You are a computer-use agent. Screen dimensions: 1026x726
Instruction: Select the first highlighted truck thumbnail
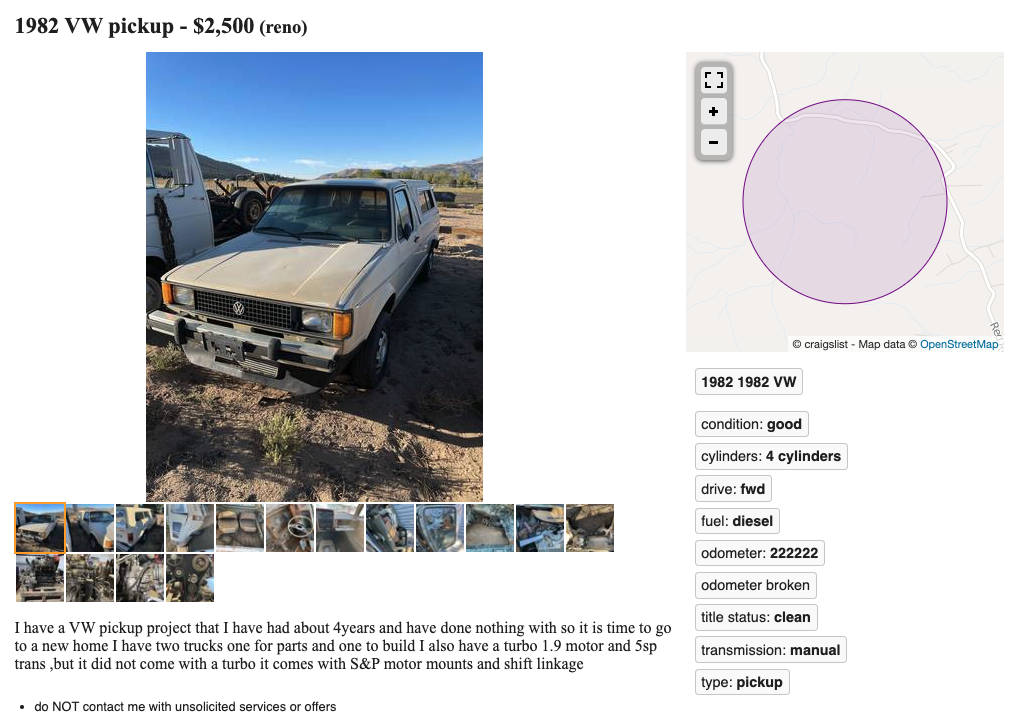pyautogui.click(x=40, y=528)
